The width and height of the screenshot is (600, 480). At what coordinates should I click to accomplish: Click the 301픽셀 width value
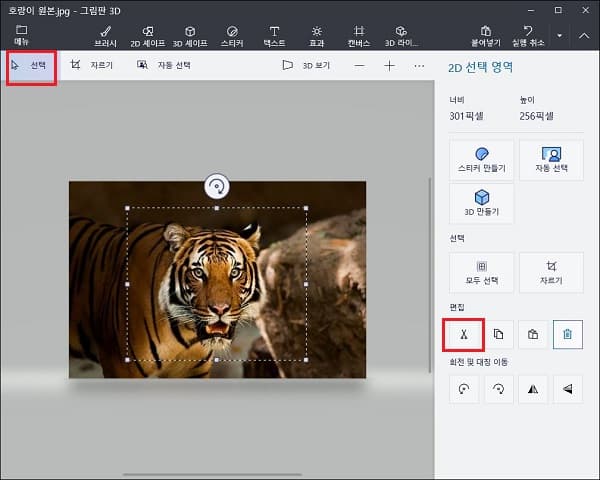[466, 116]
